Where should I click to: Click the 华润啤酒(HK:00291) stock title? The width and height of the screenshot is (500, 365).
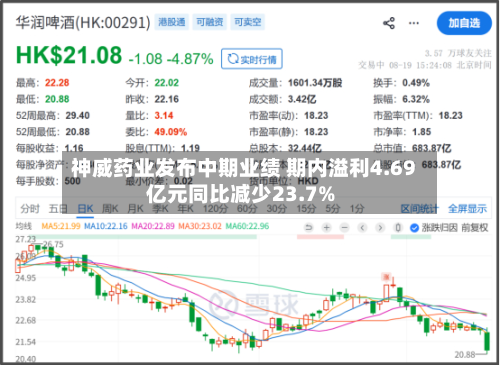(x=83, y=23)
